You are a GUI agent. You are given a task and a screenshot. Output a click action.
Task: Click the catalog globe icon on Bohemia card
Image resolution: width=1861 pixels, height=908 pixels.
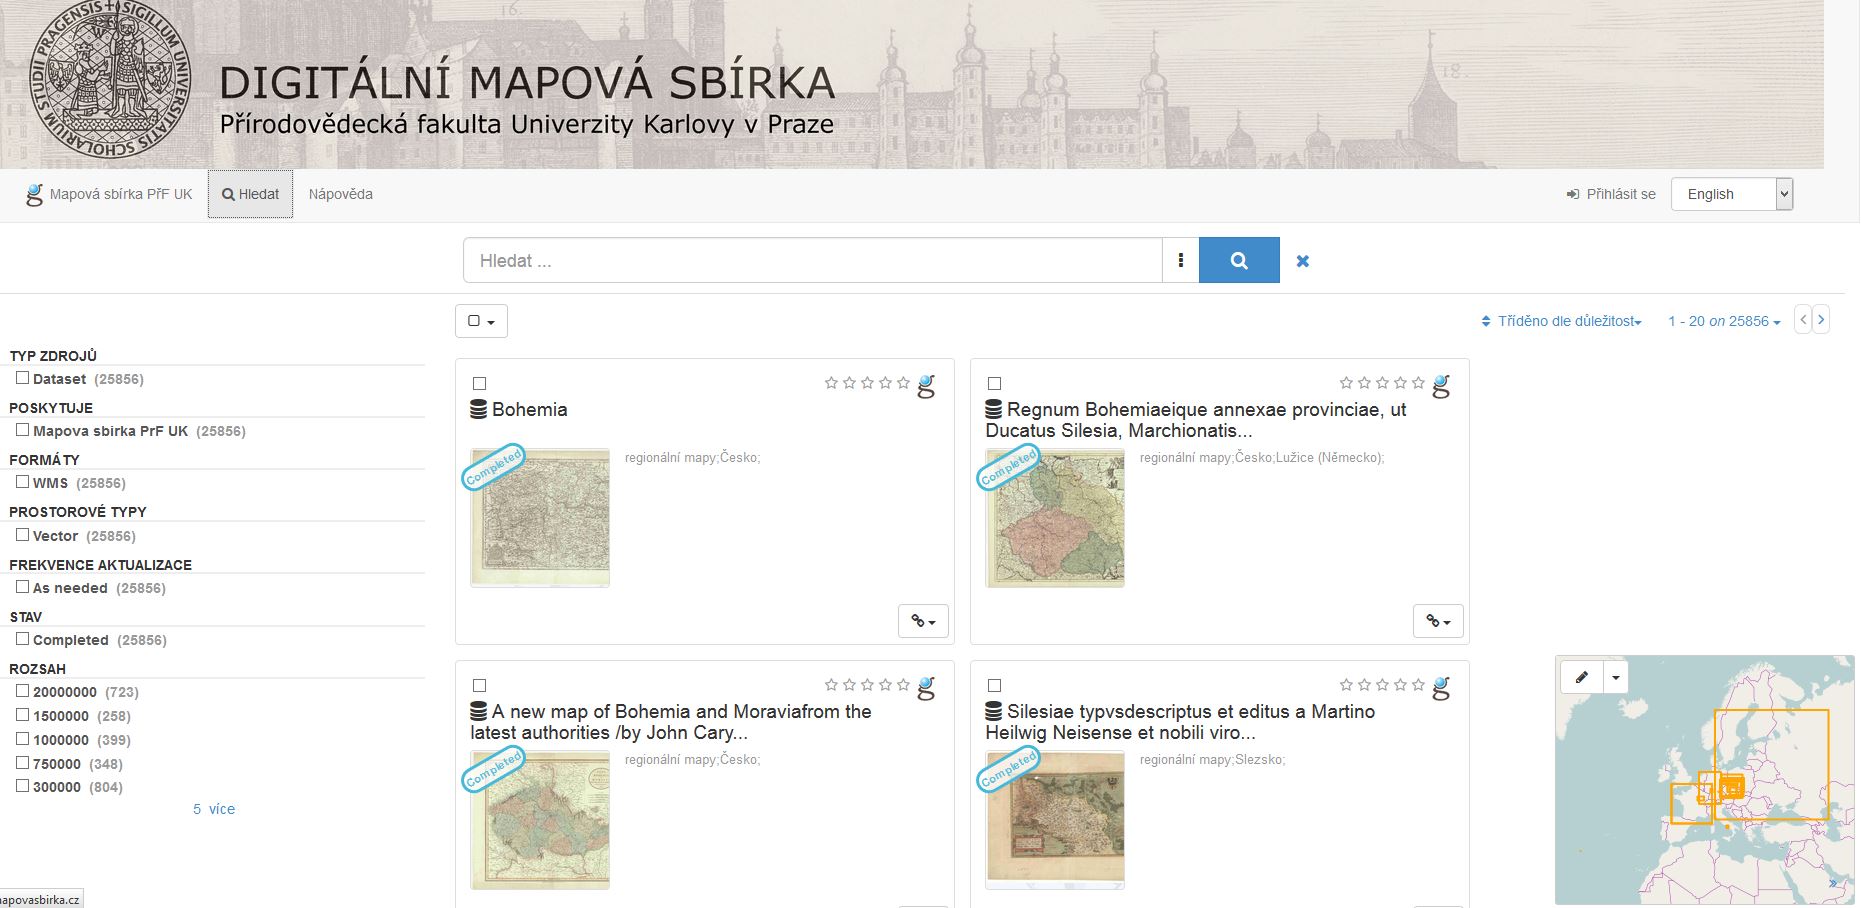pos(927,386)
